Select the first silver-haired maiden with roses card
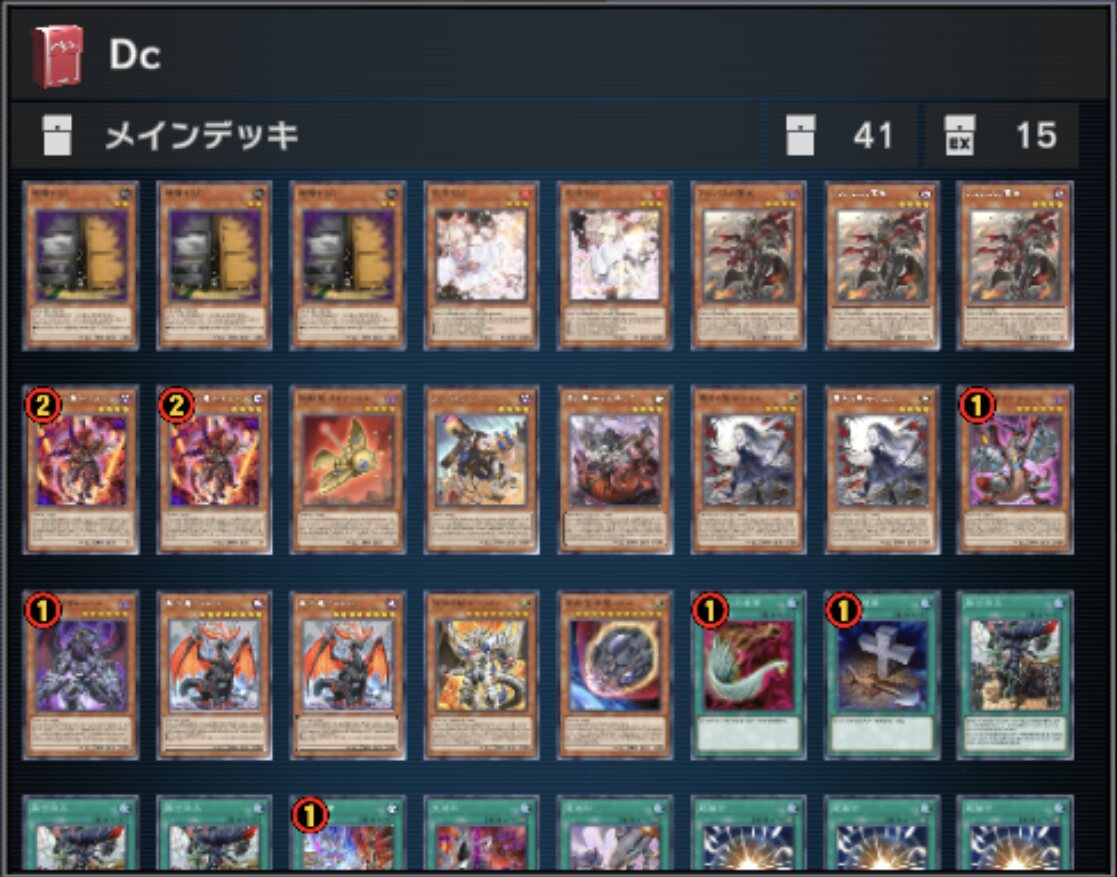 (749, 470)
